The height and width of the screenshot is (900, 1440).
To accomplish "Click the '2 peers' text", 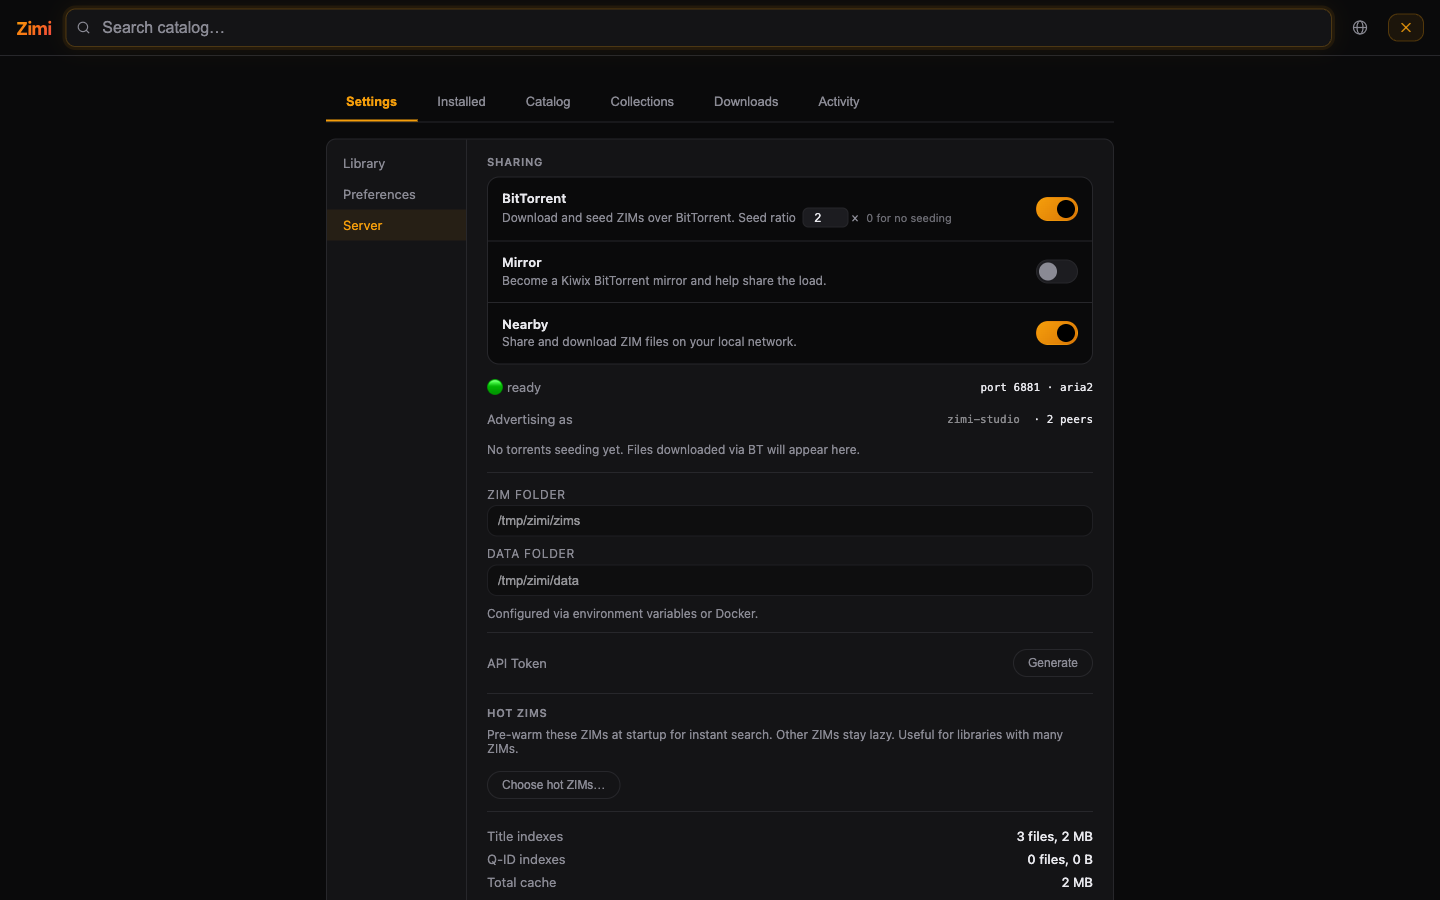I will (x=1069, y=420).
